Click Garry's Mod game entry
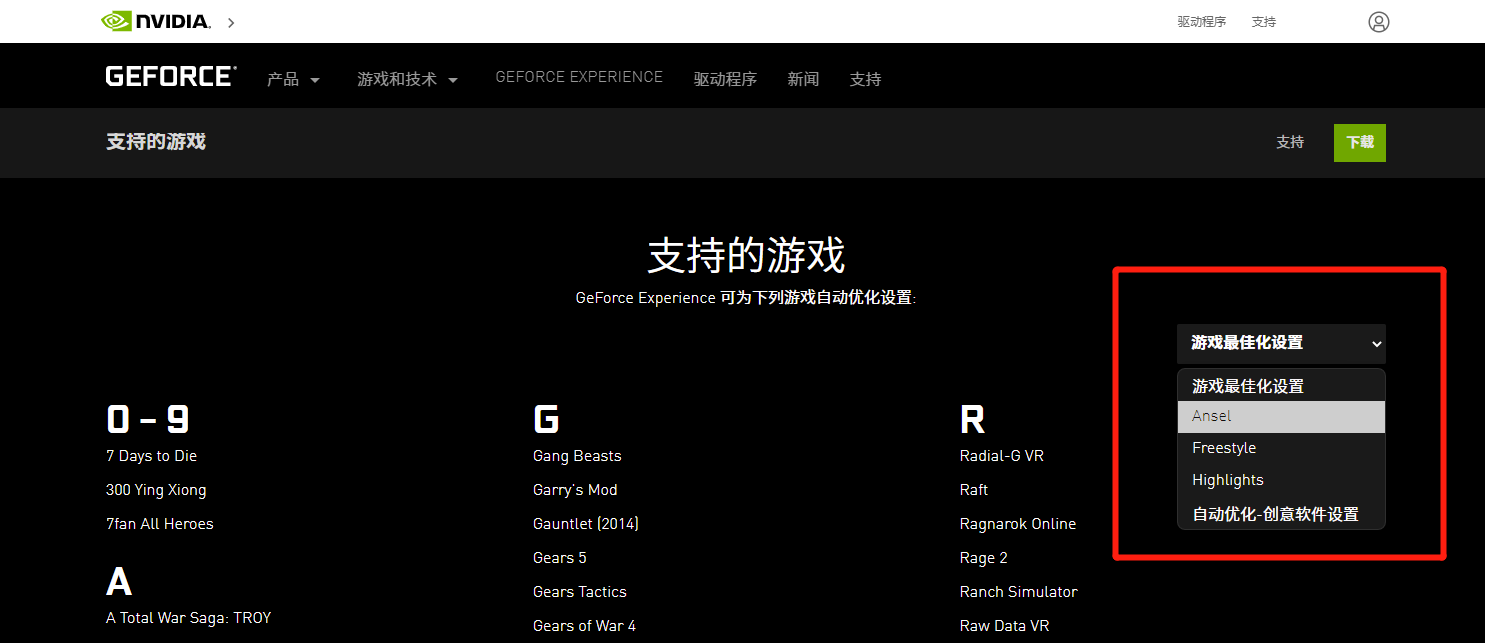The image size is (1485, 643). (x=575, y=490)
